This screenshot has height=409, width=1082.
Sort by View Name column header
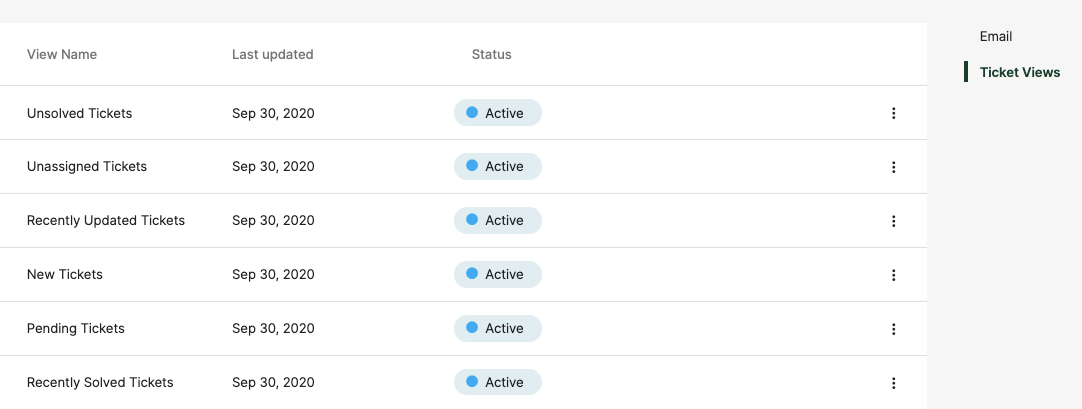coord(61,54)
